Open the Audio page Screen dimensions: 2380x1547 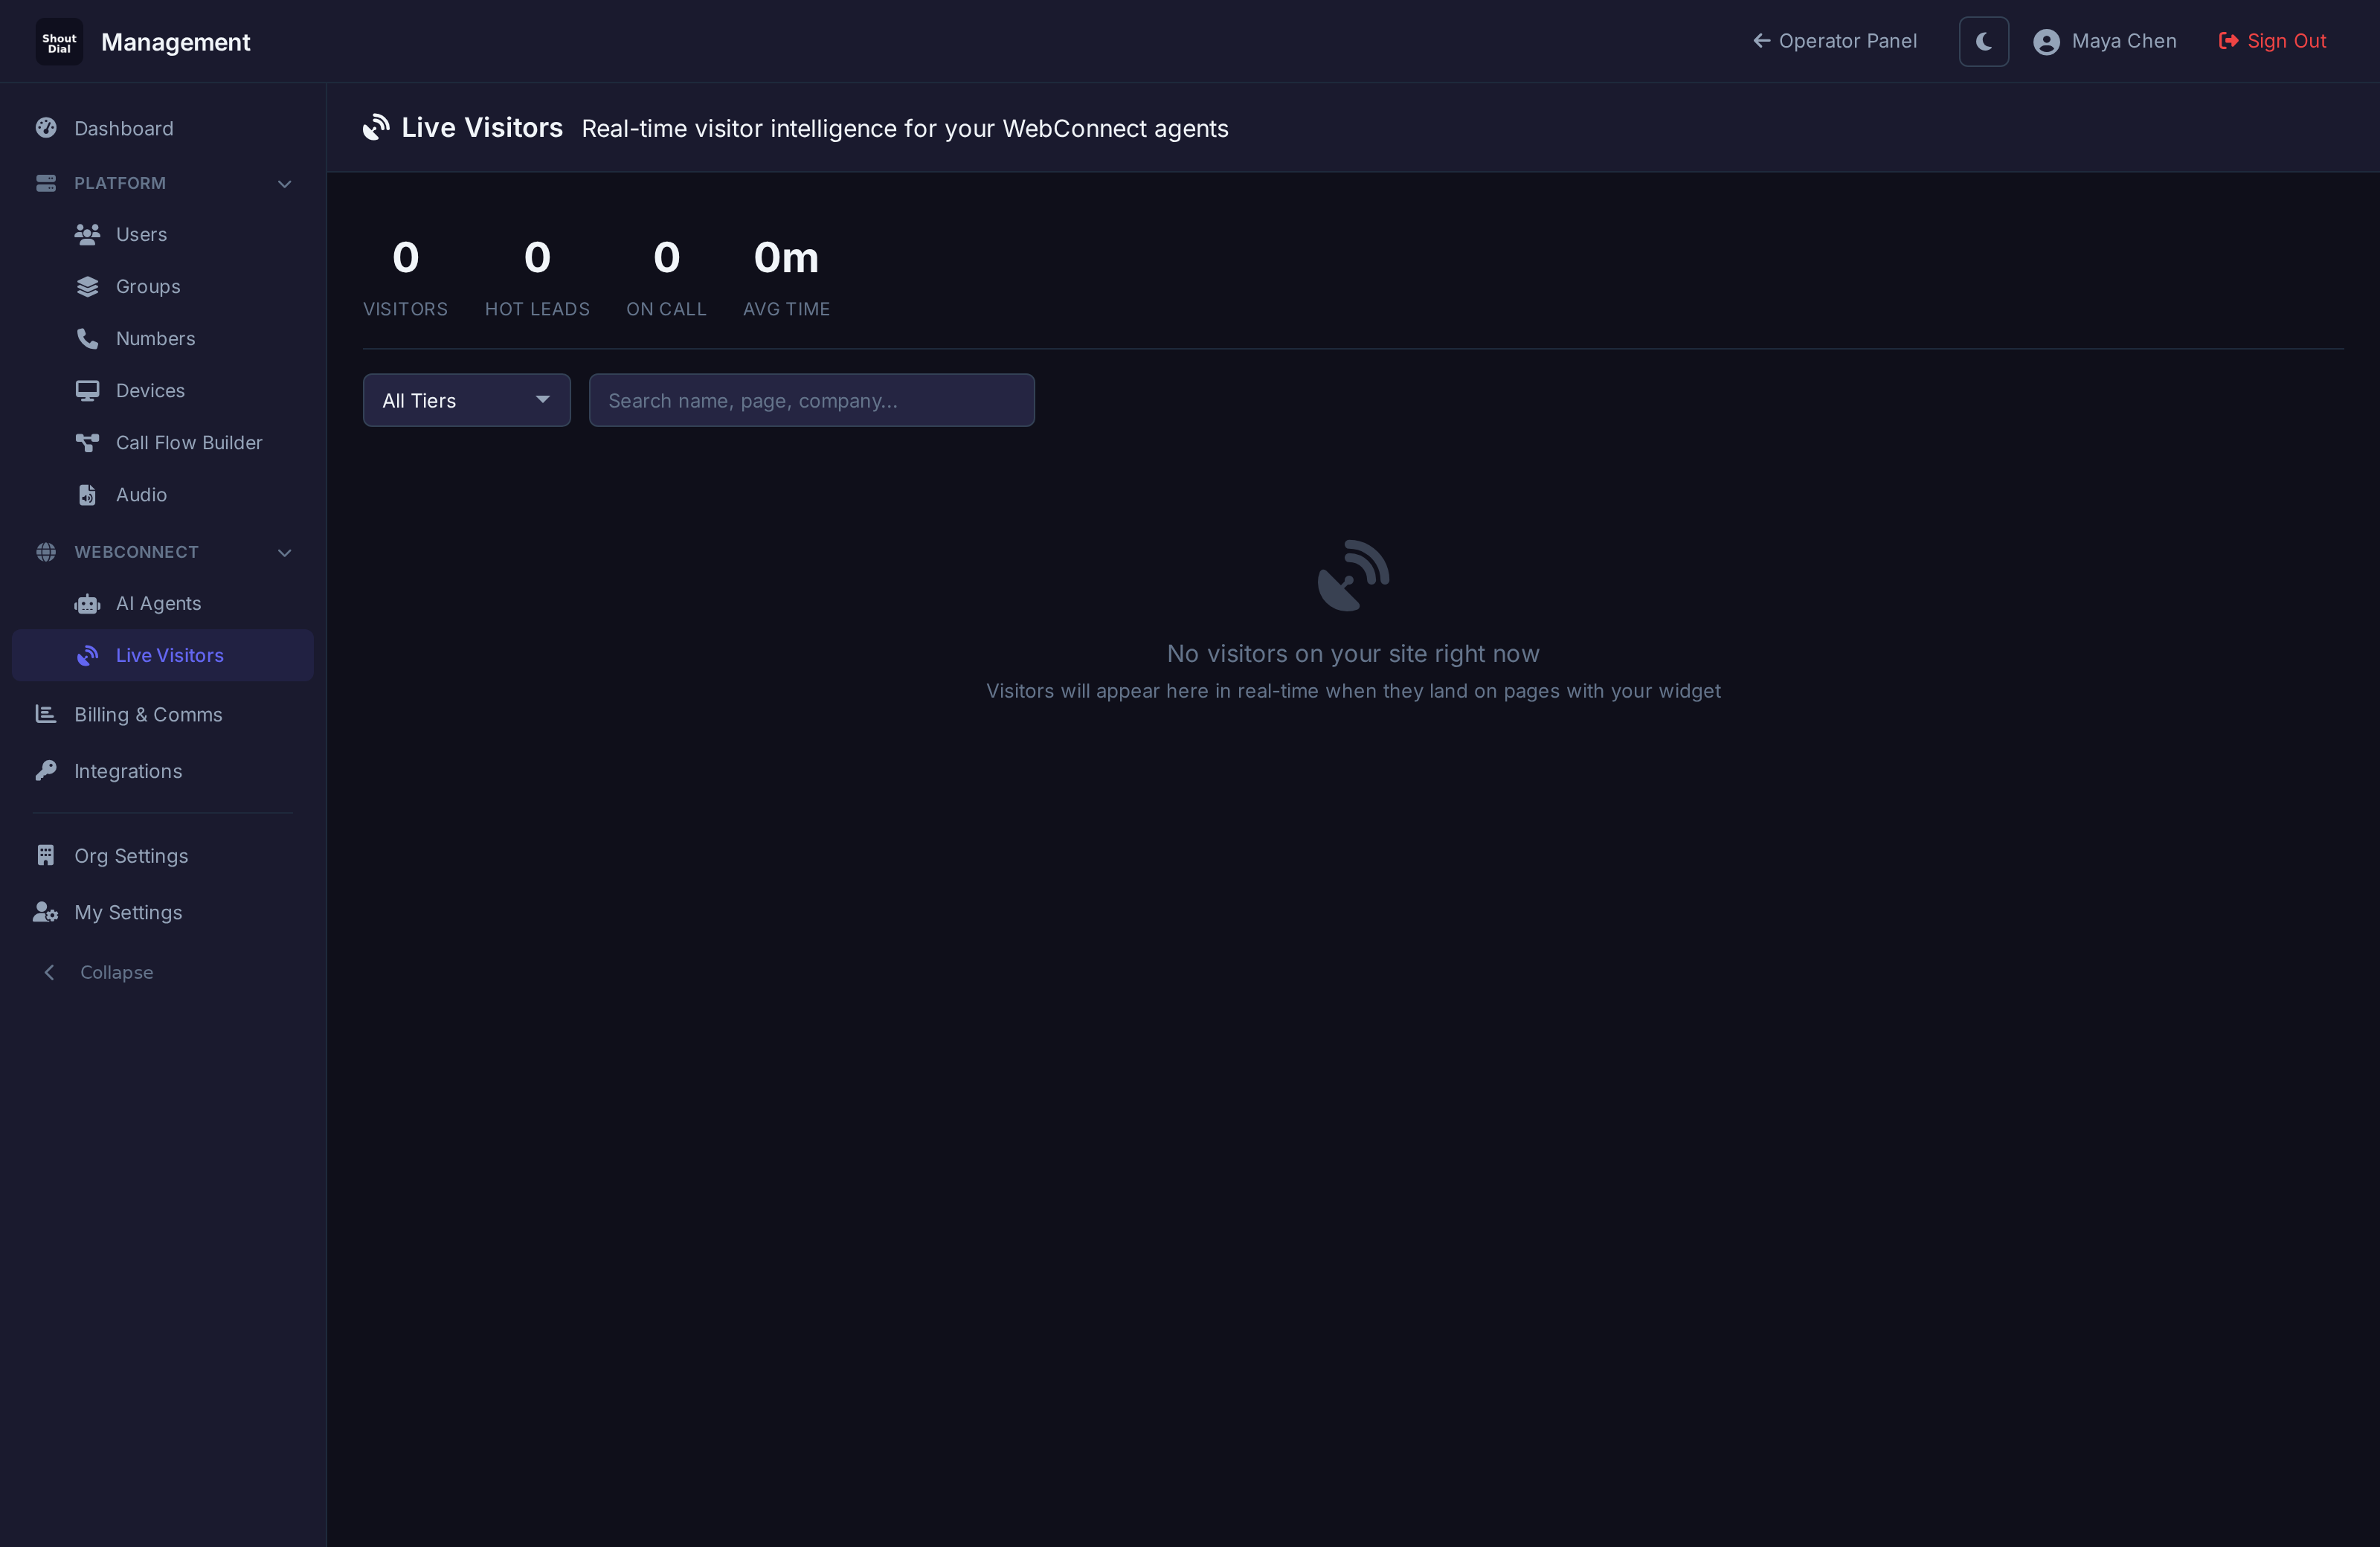163,494
